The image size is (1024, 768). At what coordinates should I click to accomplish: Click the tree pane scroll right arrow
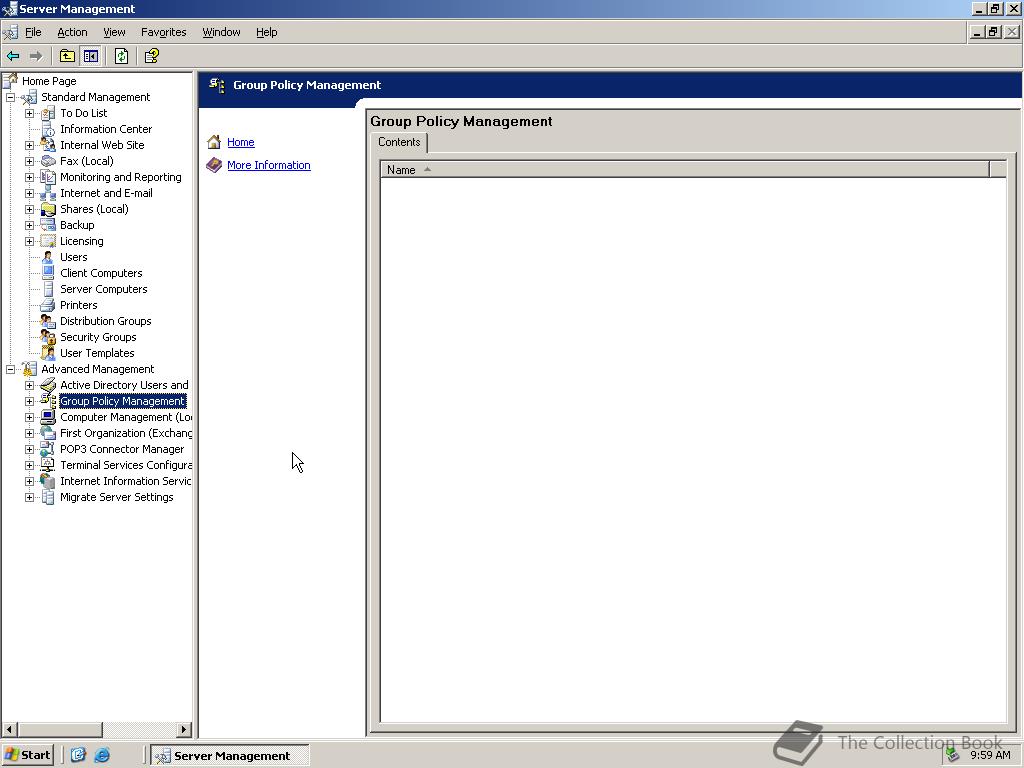184,729
